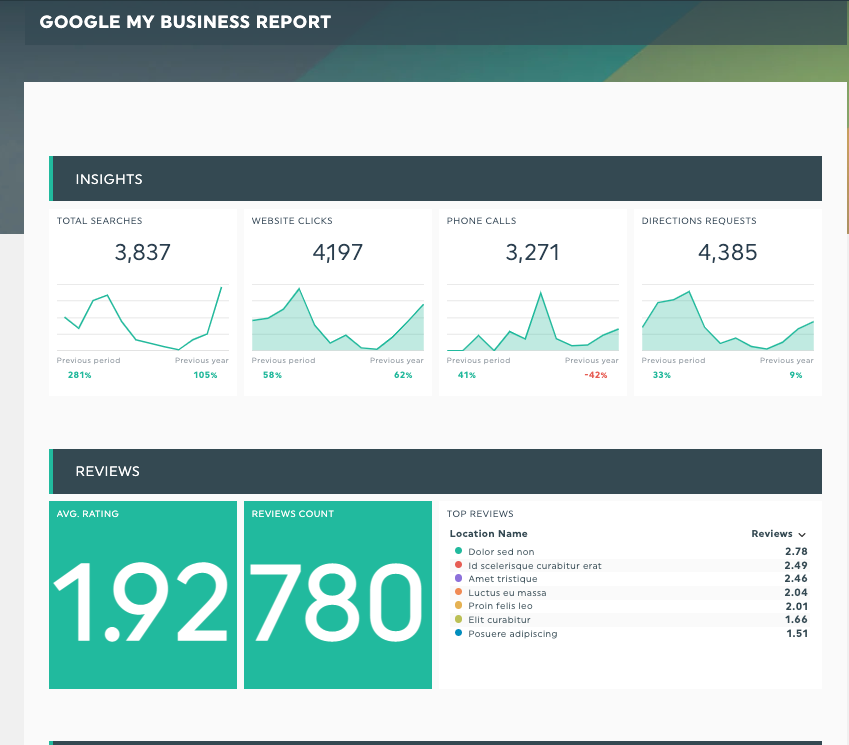The height and width of the screenshot is (745, 849).
Task: Click the Website Clicks trend chart
Action: [x=337, y=315]
